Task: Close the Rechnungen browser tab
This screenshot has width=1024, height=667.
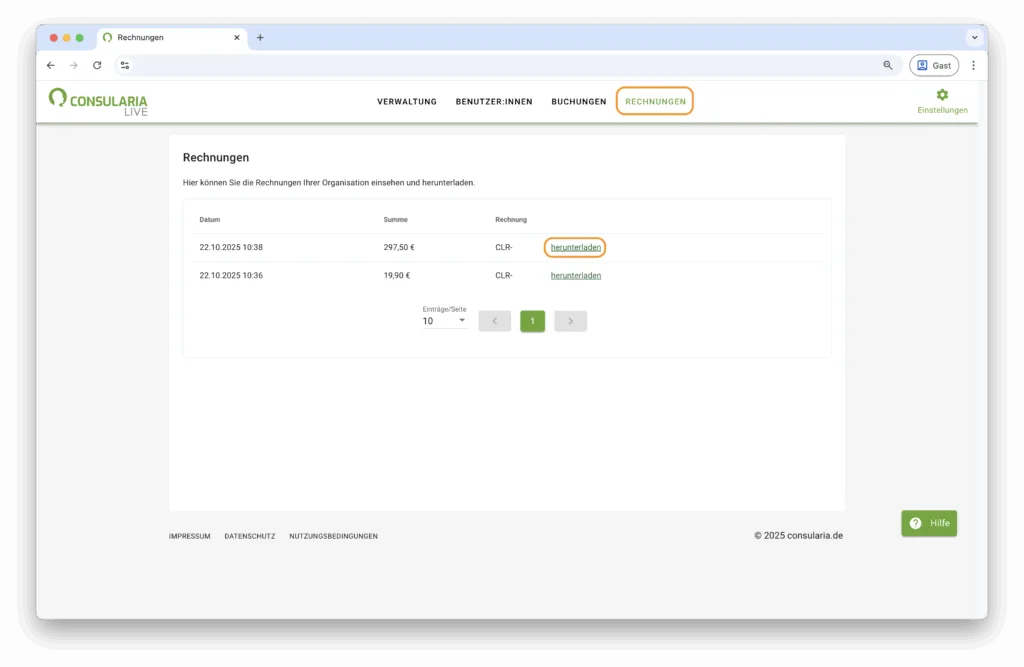Action: click(x=237, y=38)
